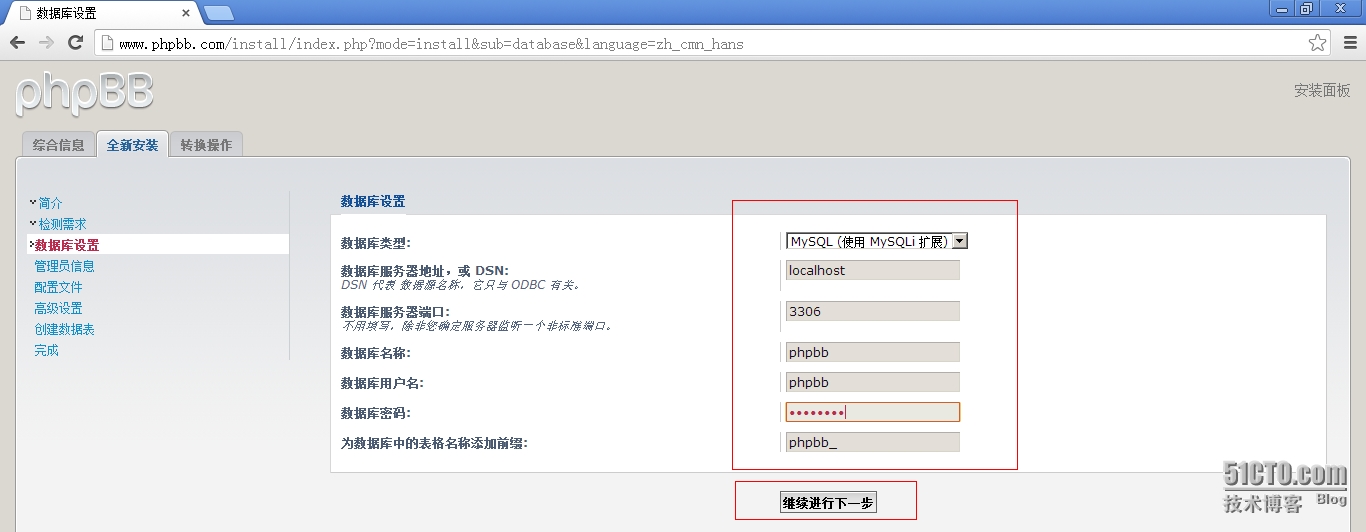Screen dimensions: 1366x532
Task: Click the 数据库名称 label
Action: (x=375, y=353)
